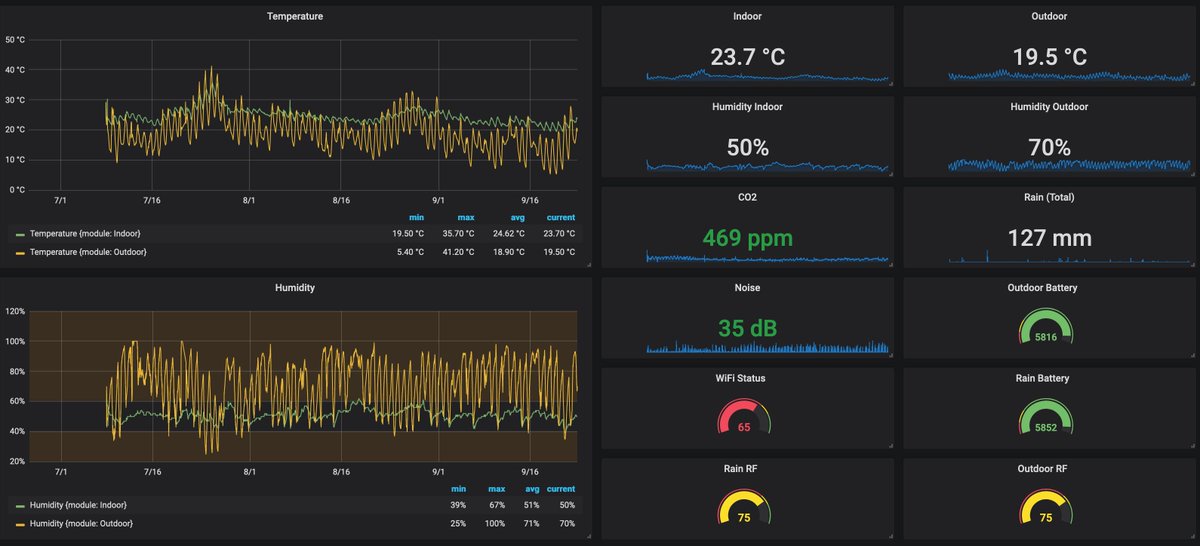Grab the CO2 panel resize handle

click(889, 266)
